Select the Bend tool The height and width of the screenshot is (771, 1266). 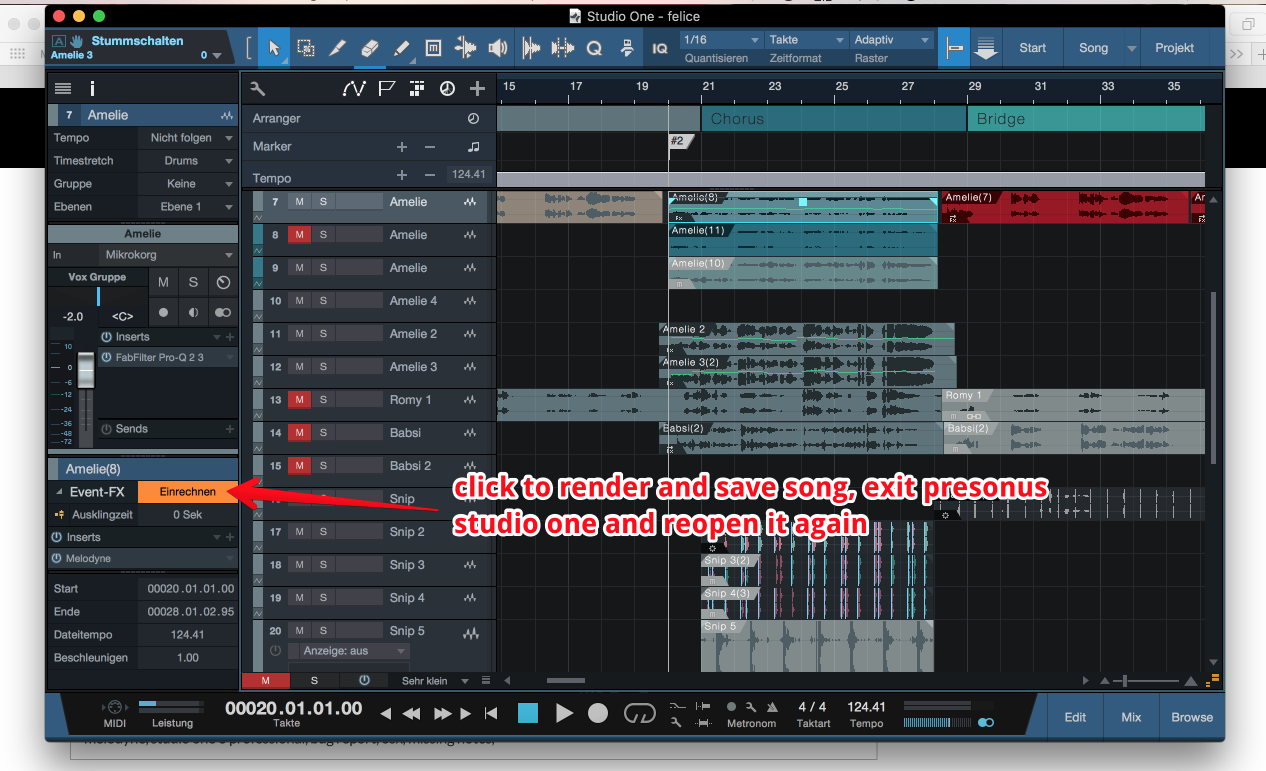pyautogui.click(x=465, y=48)
